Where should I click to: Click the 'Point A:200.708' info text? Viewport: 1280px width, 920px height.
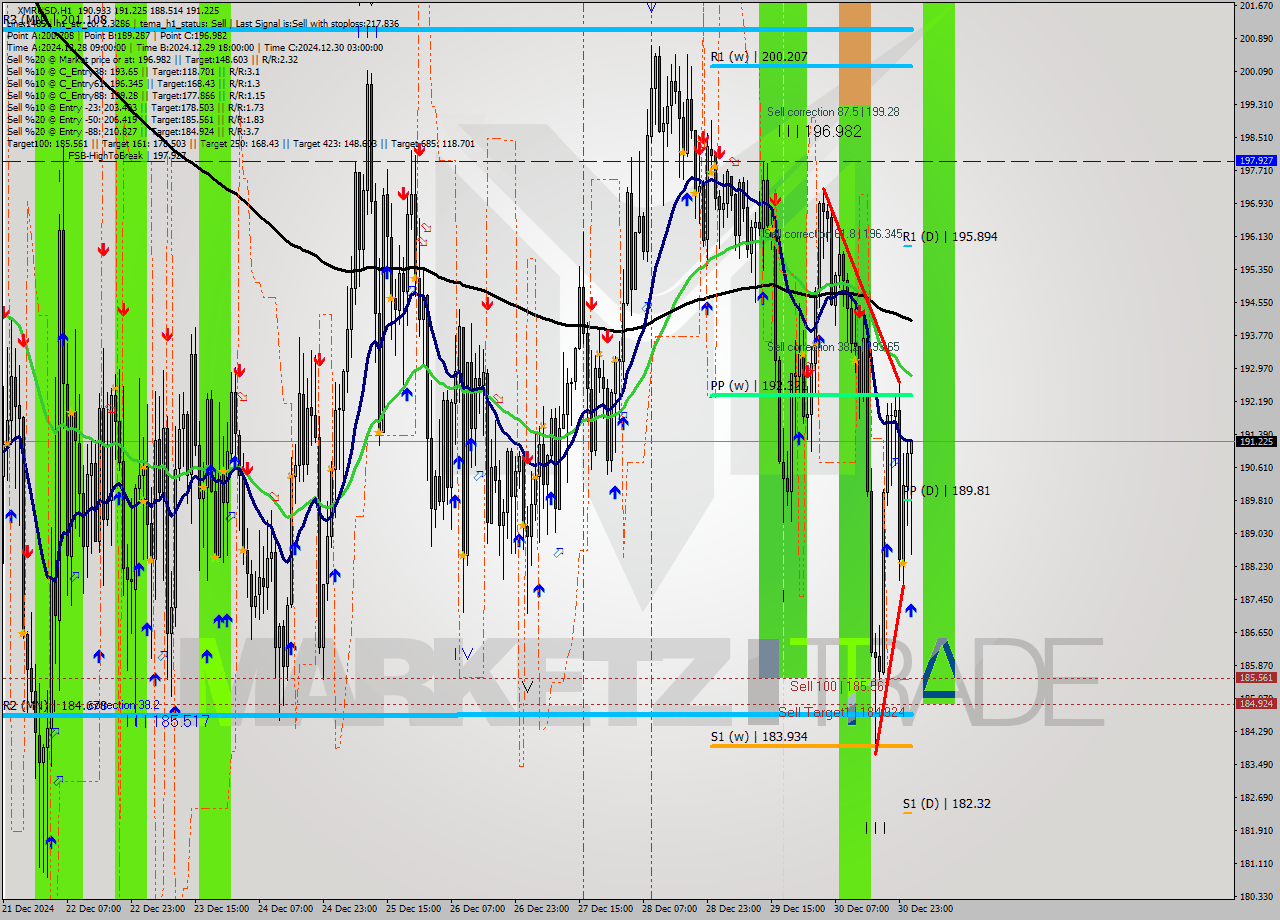(x=39, y=35)
